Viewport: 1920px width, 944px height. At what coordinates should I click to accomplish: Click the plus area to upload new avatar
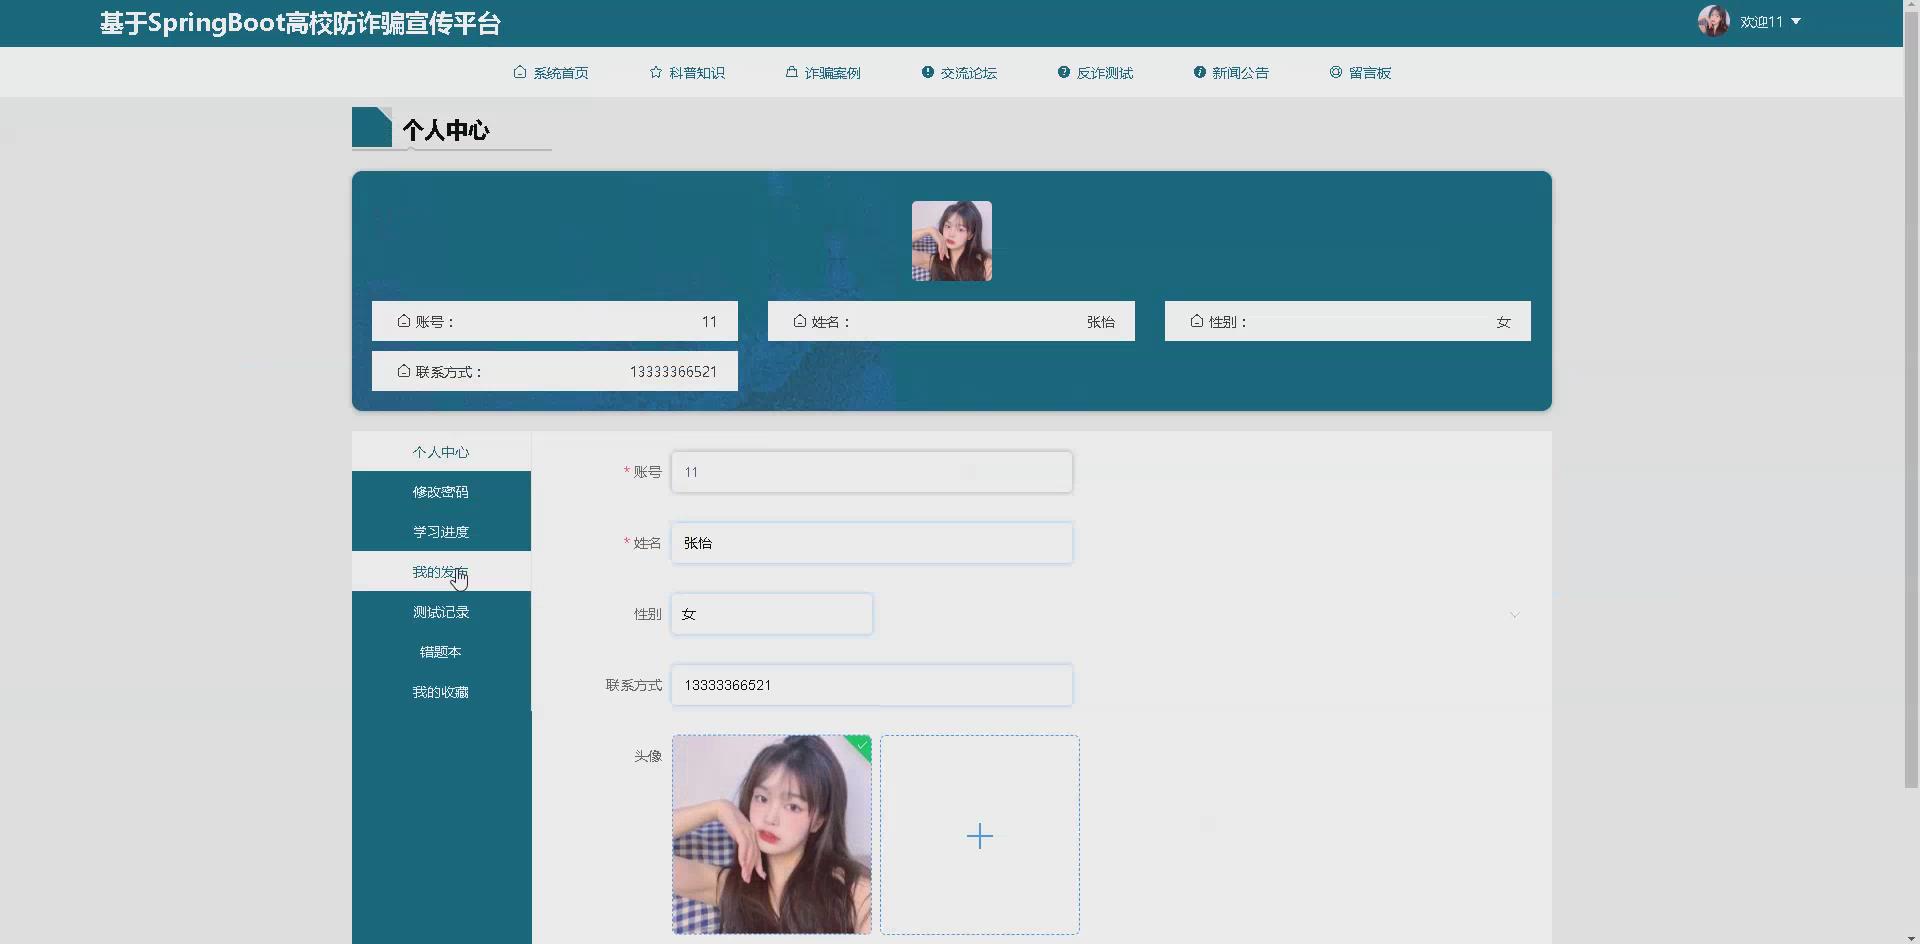pyautogui.click(x=979, y=835)
